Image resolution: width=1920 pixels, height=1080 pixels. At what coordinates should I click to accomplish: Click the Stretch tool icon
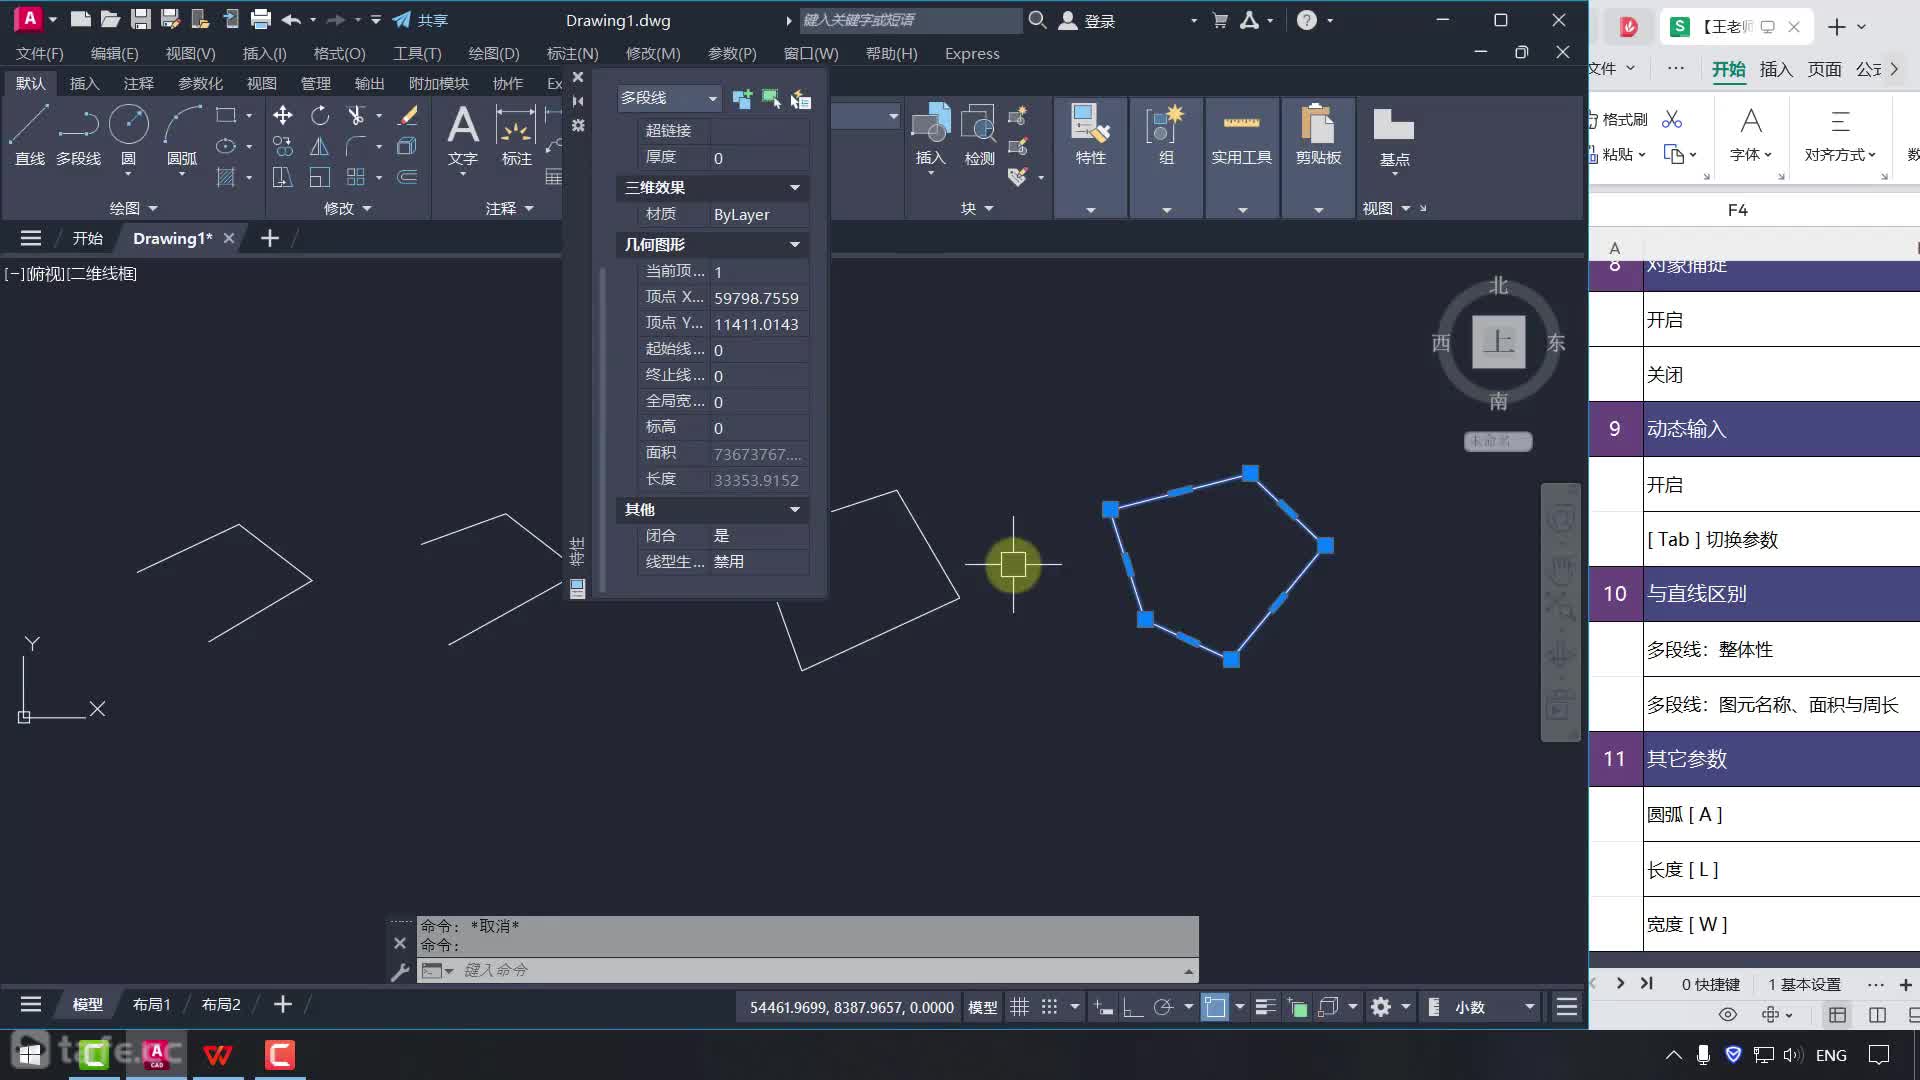point(283,177)
